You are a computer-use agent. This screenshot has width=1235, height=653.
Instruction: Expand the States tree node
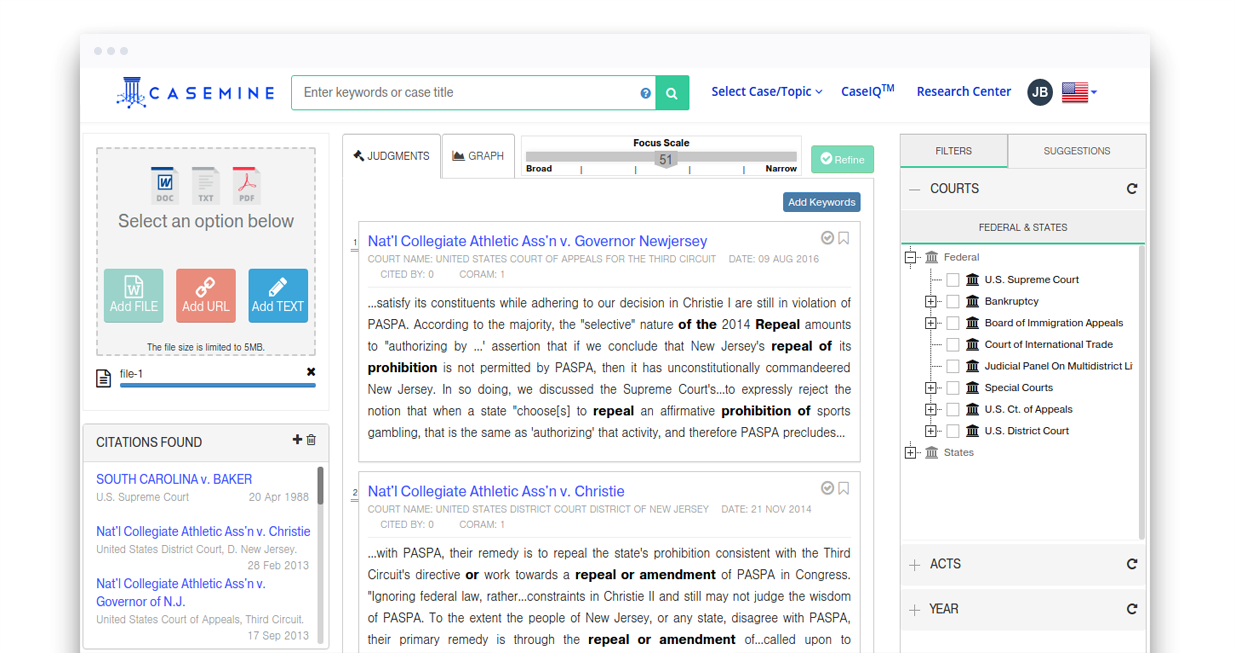pyautogui.click(x=910, y=453)
